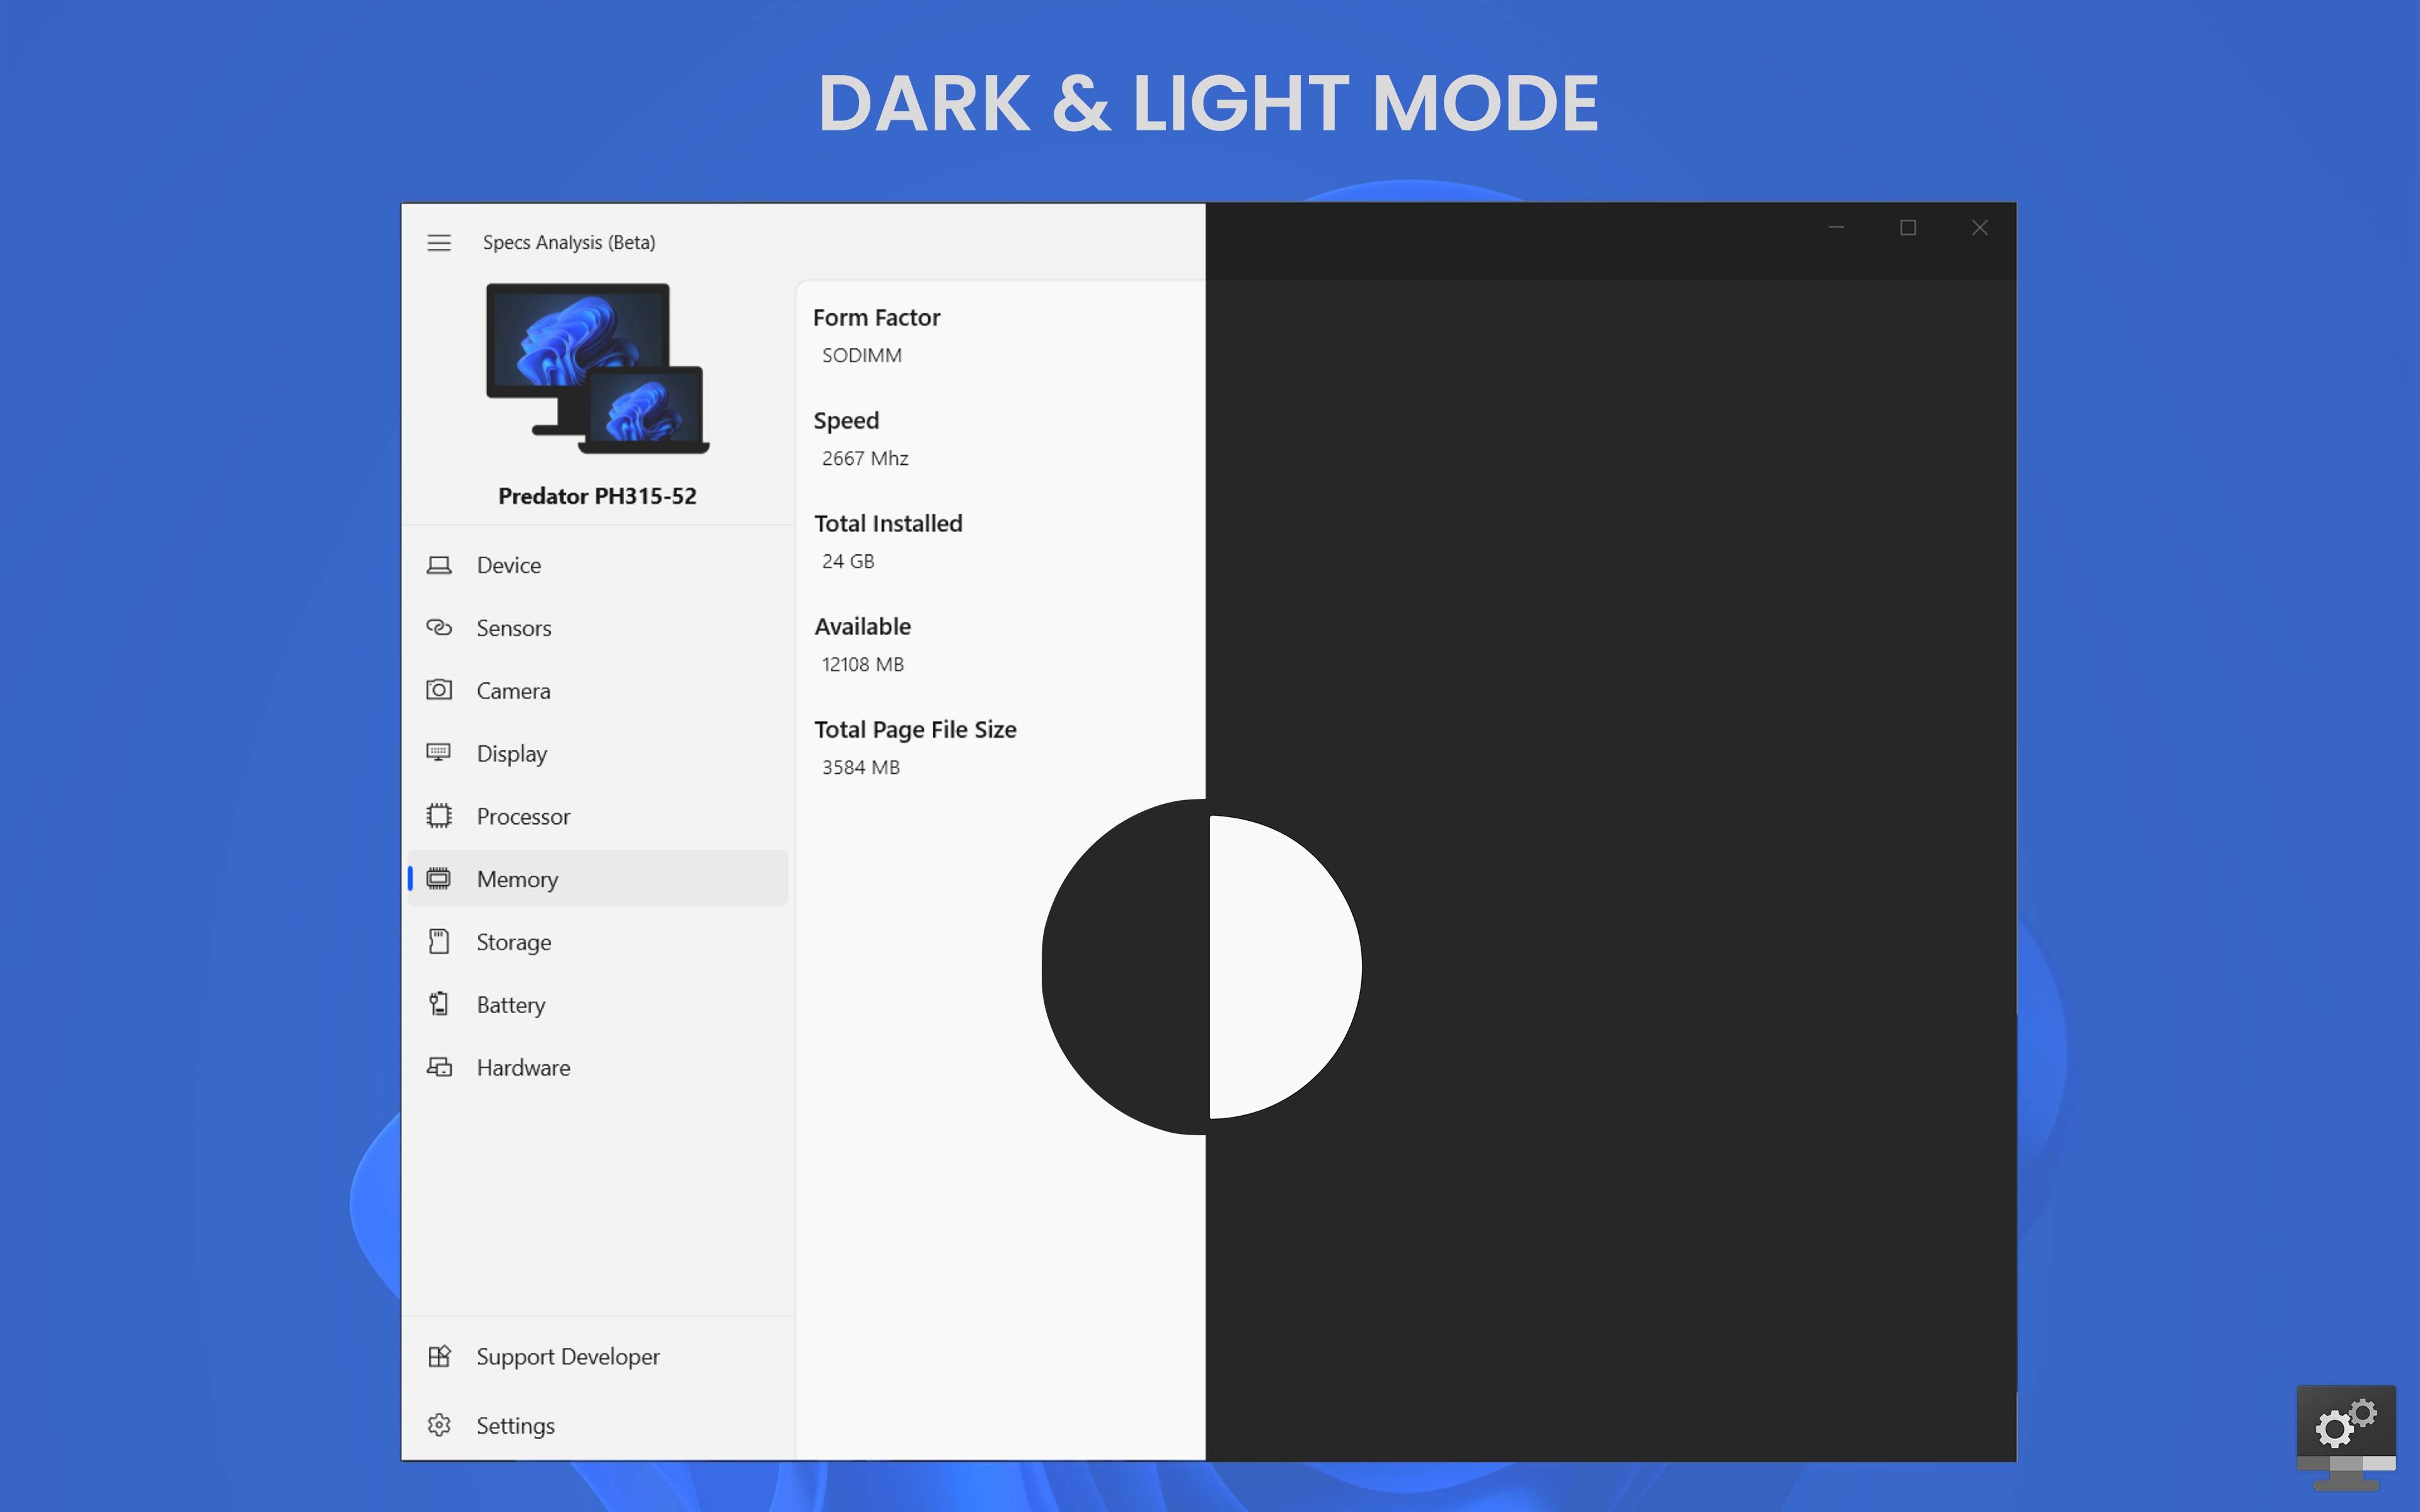
Task: Open the Settings page
Action: [515, 1425]
